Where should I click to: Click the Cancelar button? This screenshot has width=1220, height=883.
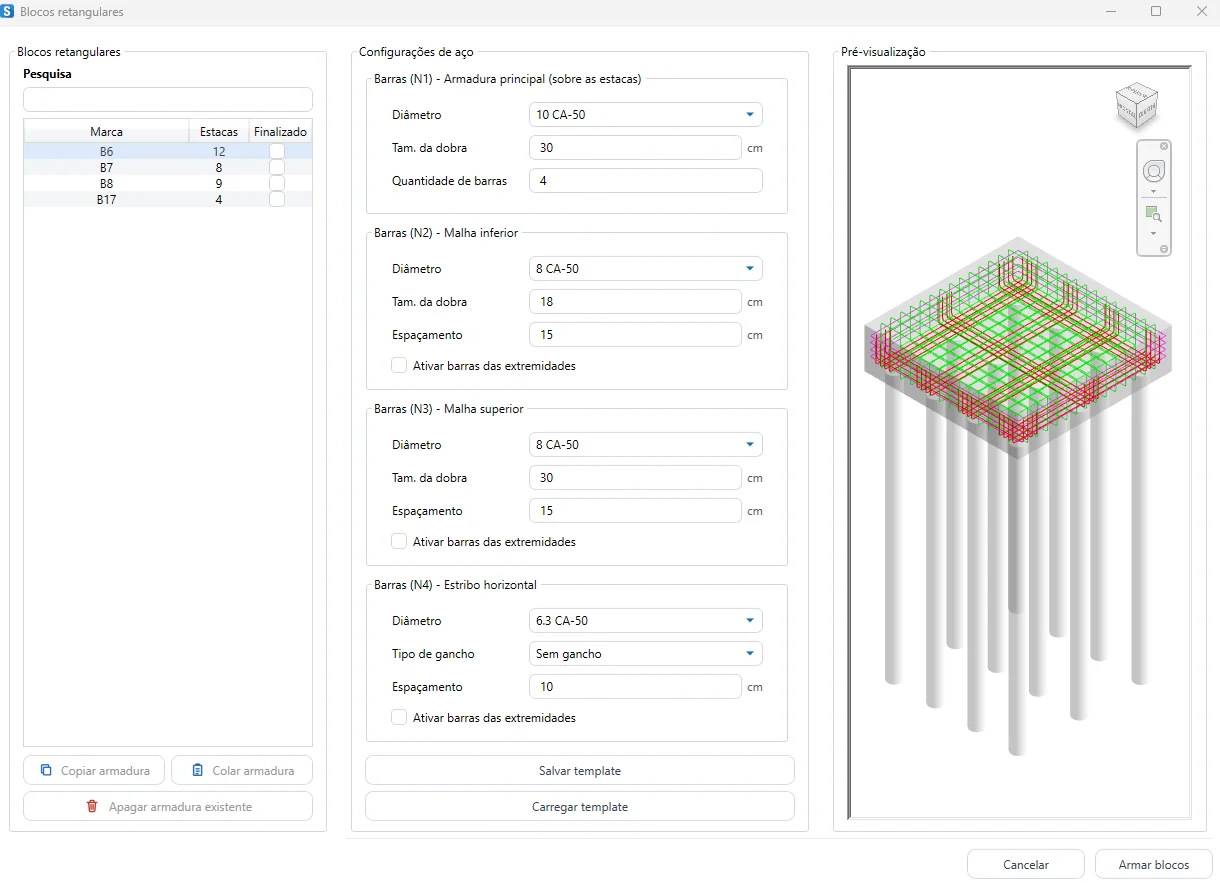point(1026,865)
